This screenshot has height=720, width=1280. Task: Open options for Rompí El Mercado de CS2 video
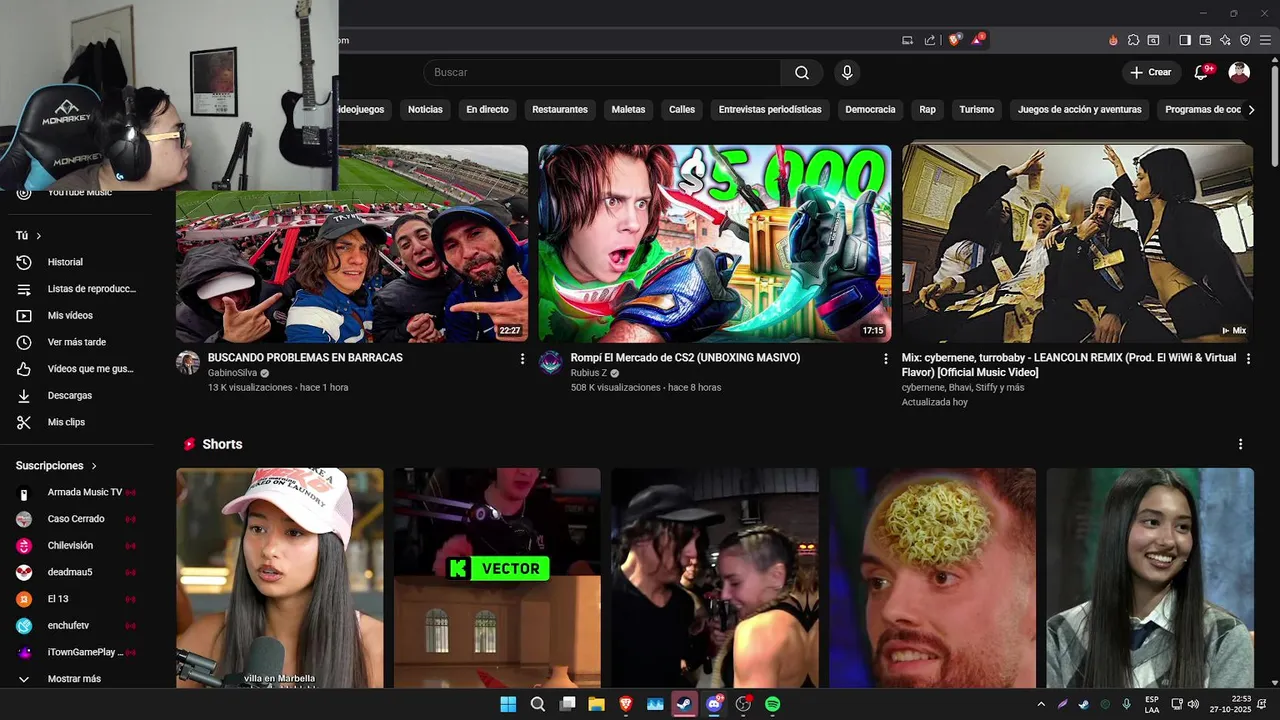click(x=885, y=358)
